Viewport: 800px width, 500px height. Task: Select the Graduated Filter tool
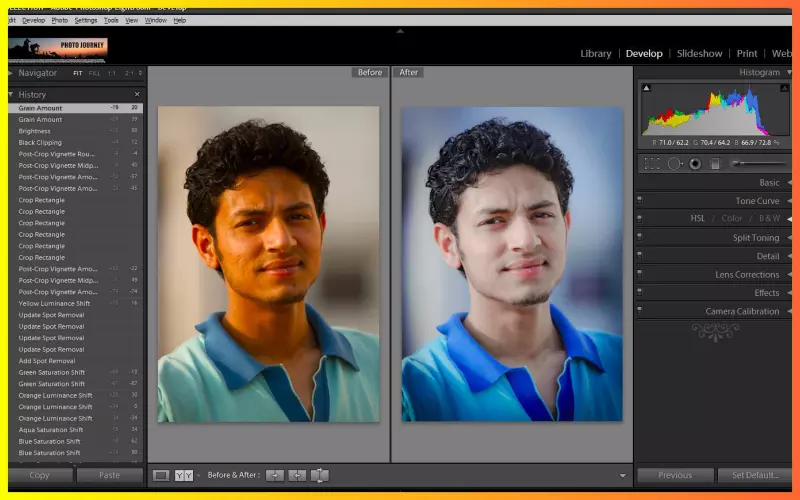tap(715, 164)
